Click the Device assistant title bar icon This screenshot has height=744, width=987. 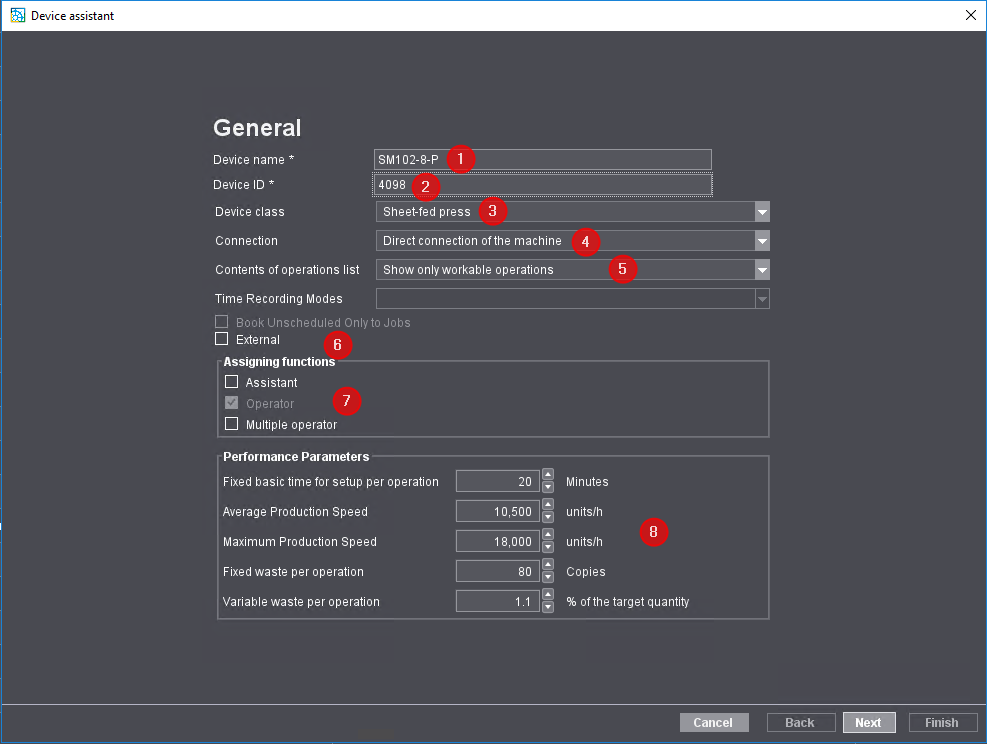[x=17, y=15]
